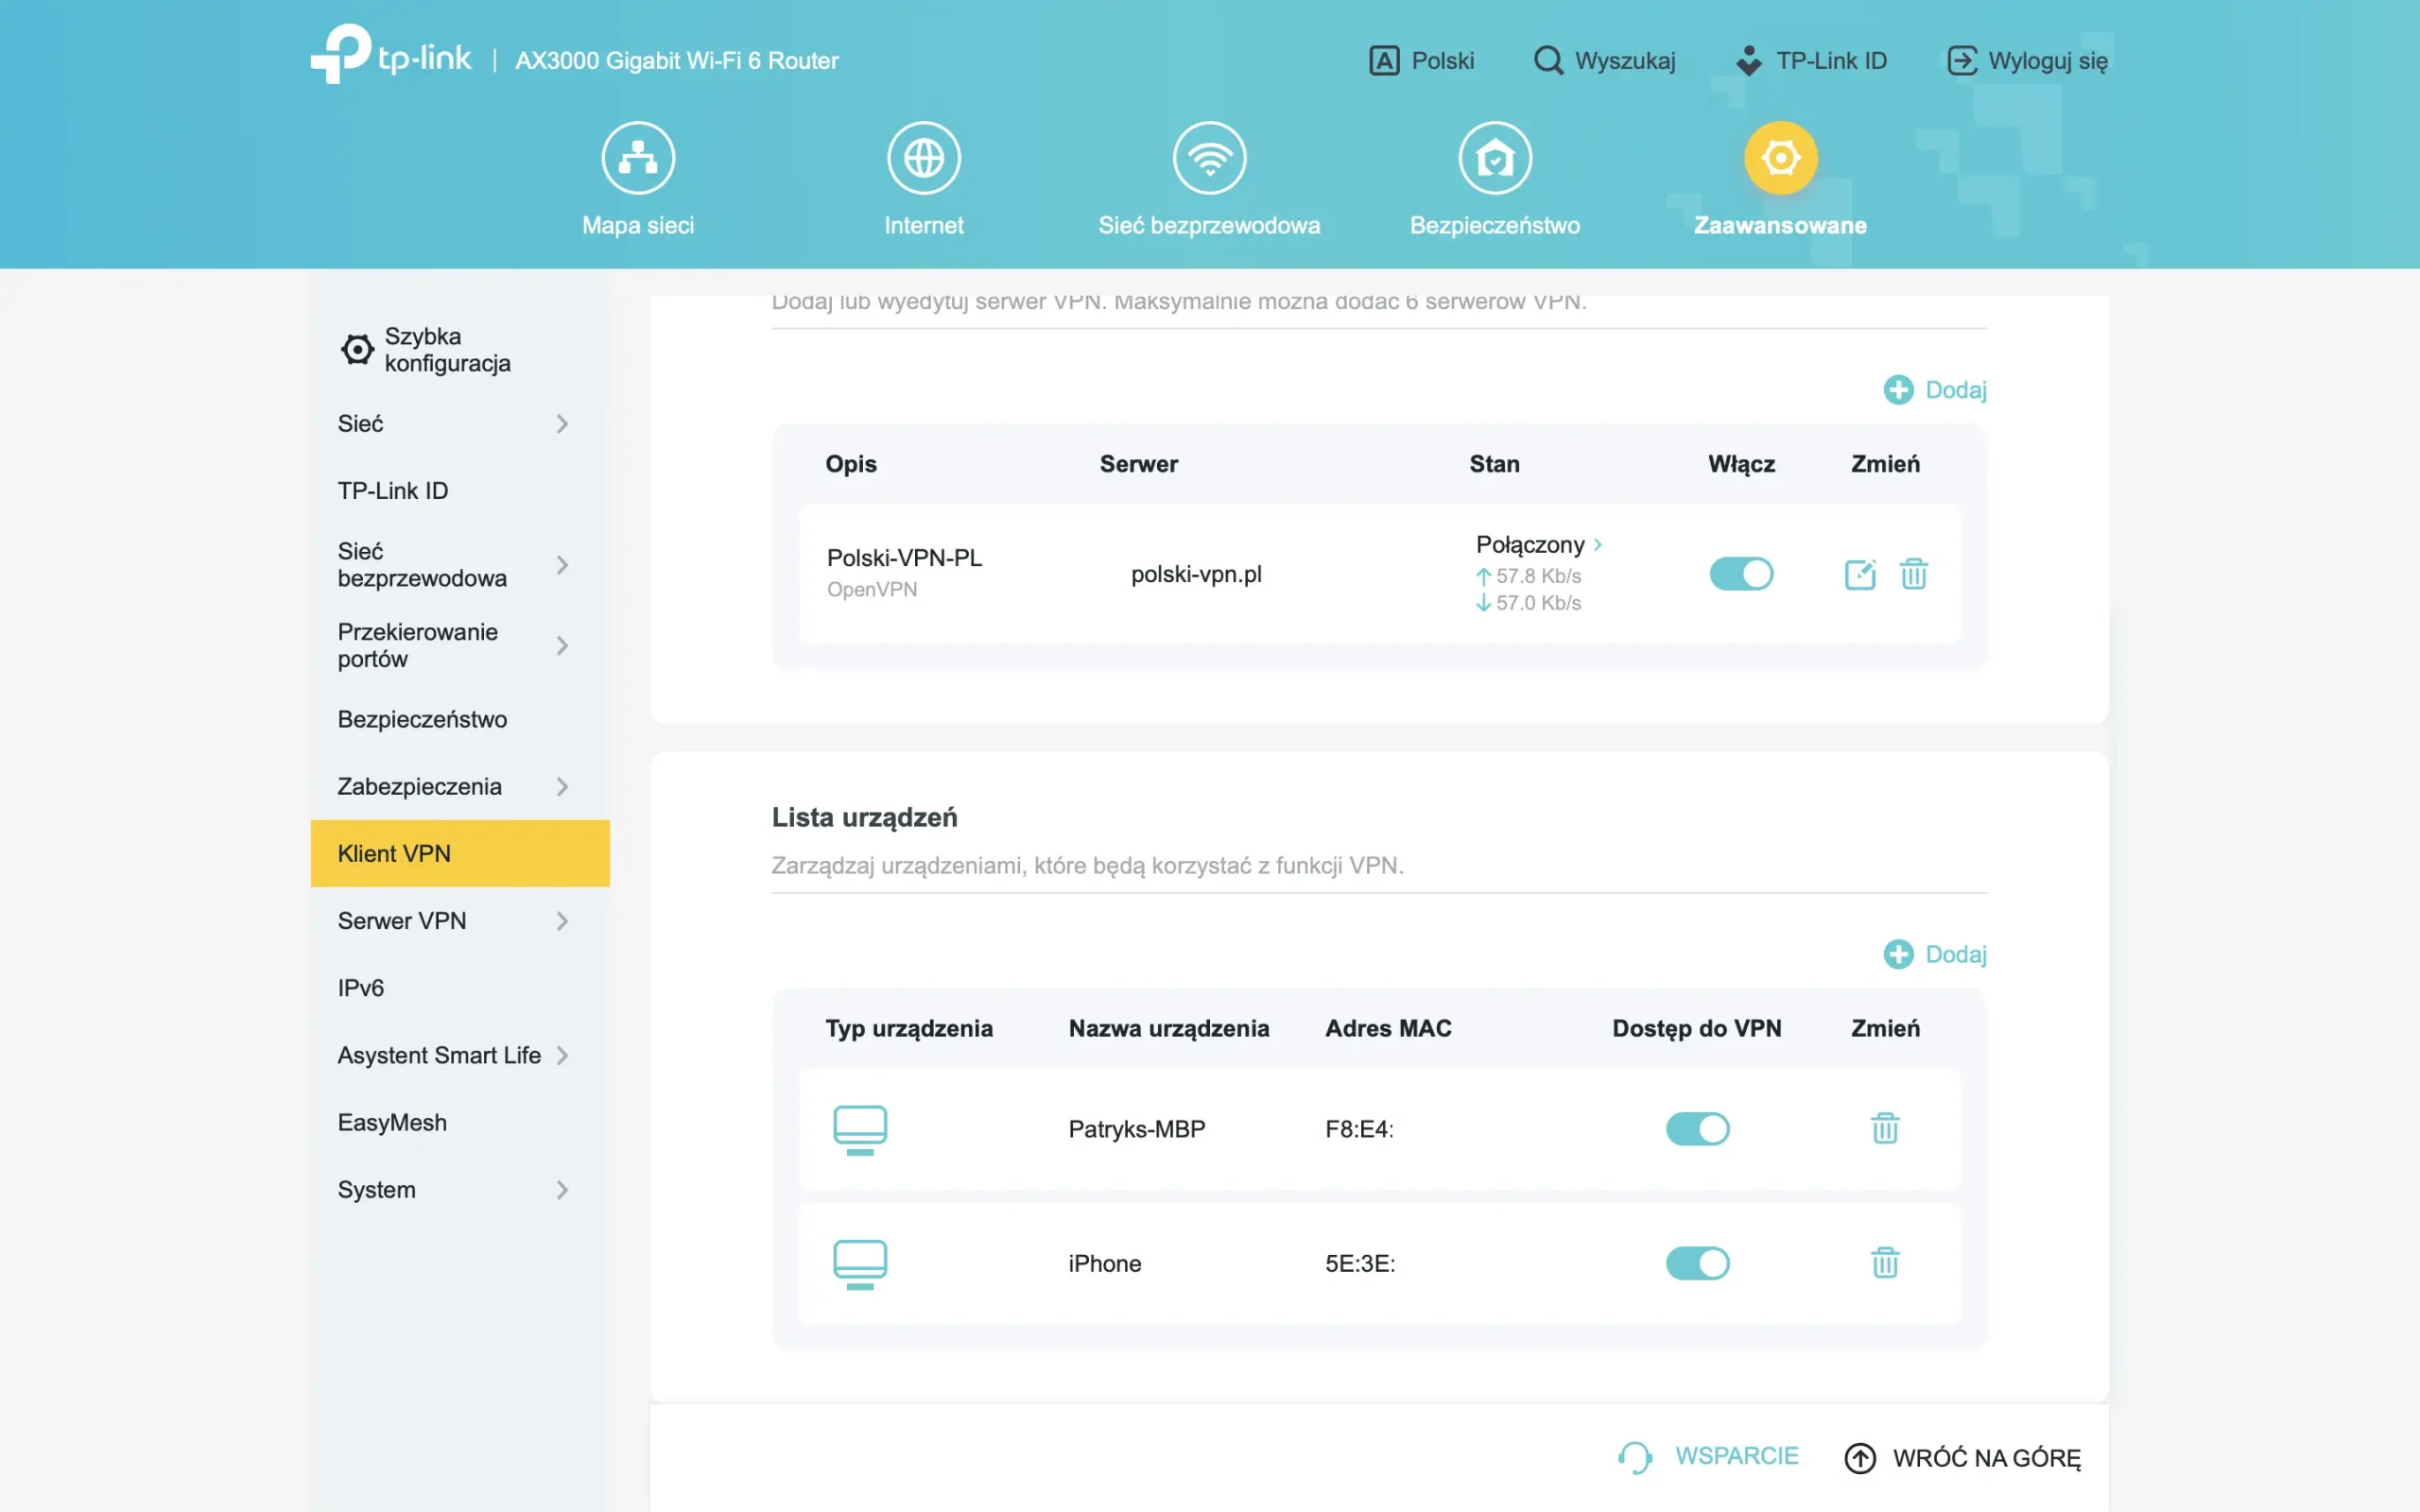Disable the Polski-VPN-PL server toggle
The image size is (2420, 1512).
1740,574
